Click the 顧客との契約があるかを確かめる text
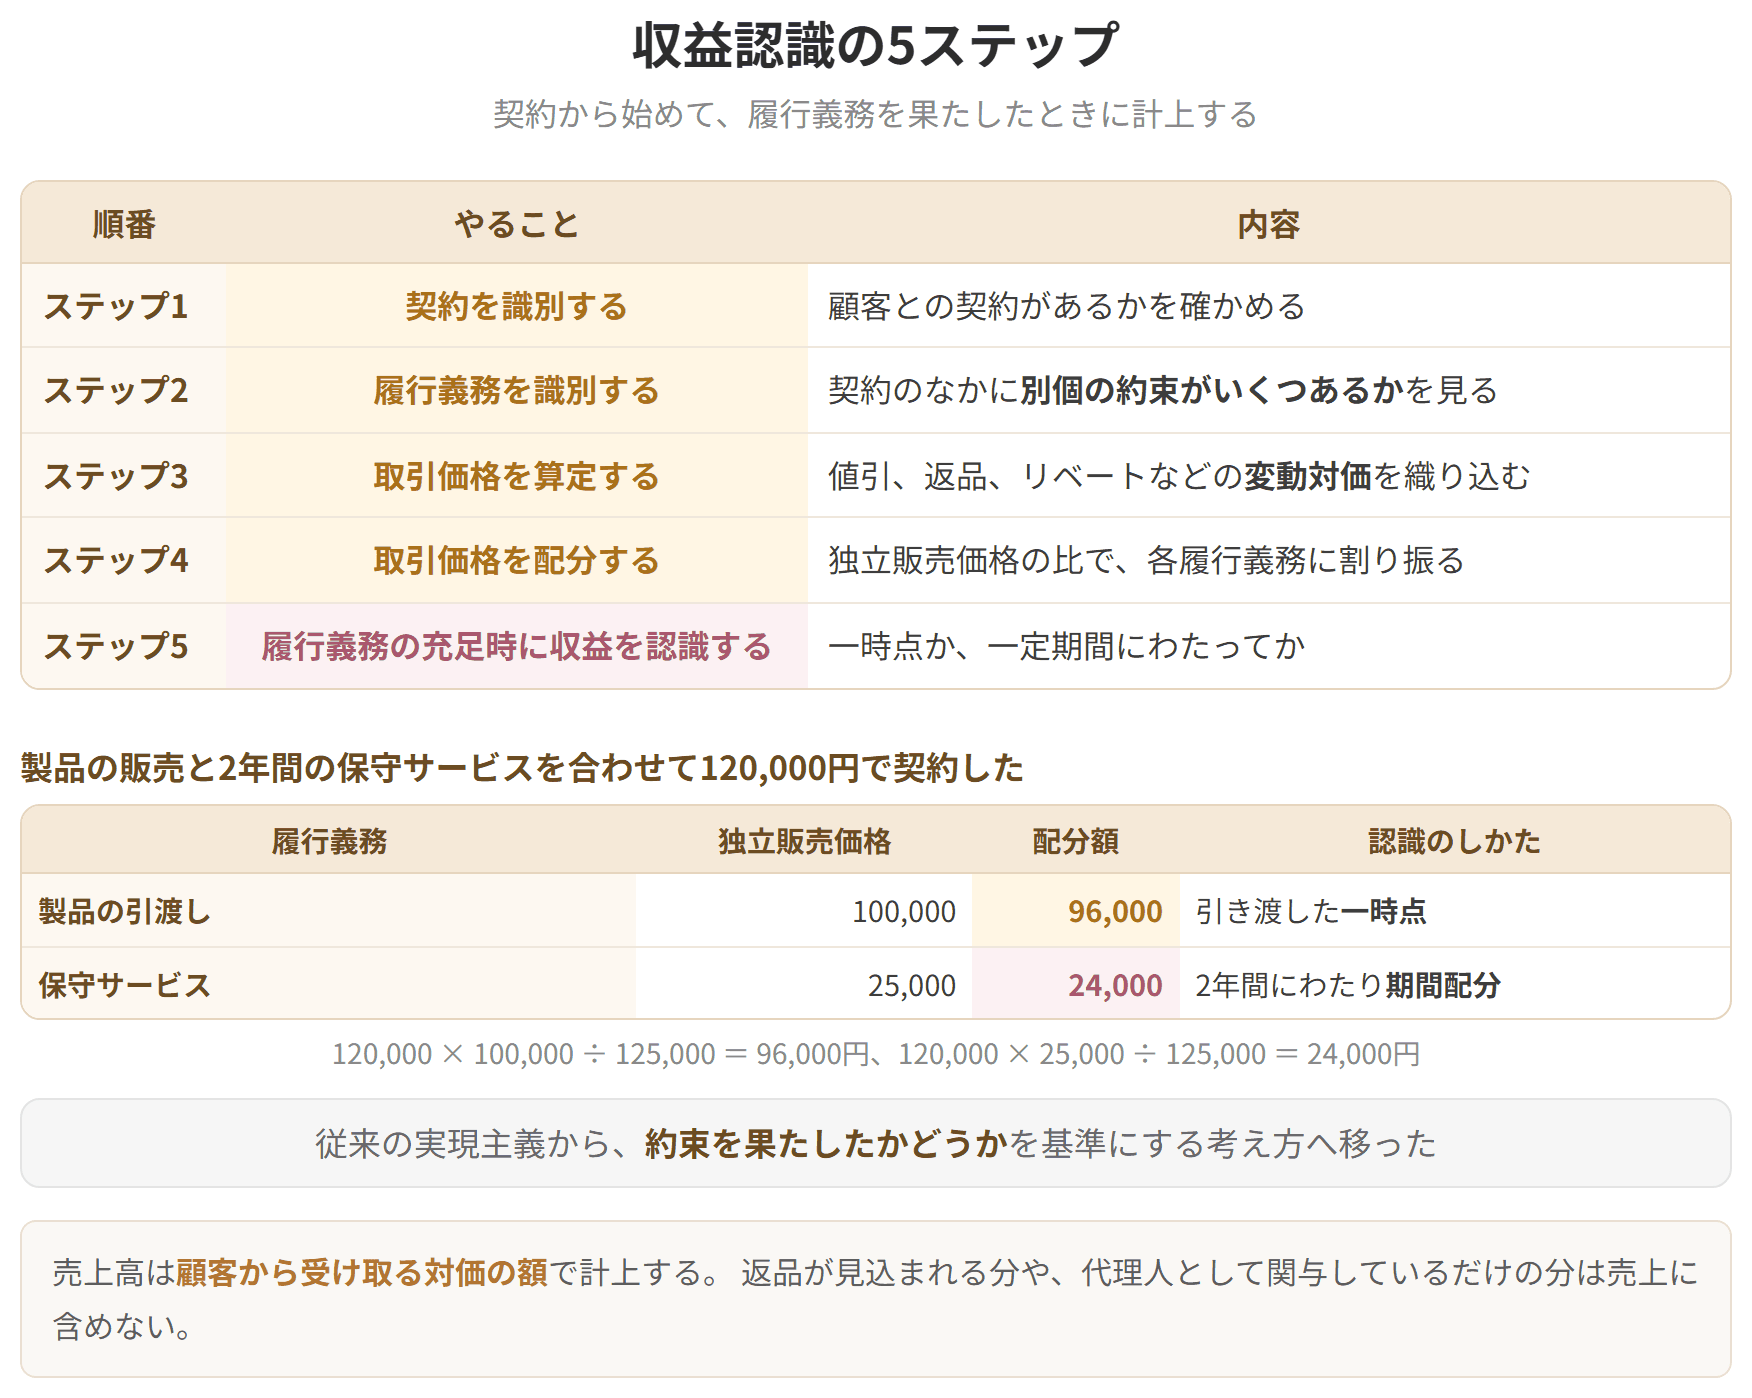Image resolution: width=1752 pixels, height=1398 pixels. [1067, 306]
